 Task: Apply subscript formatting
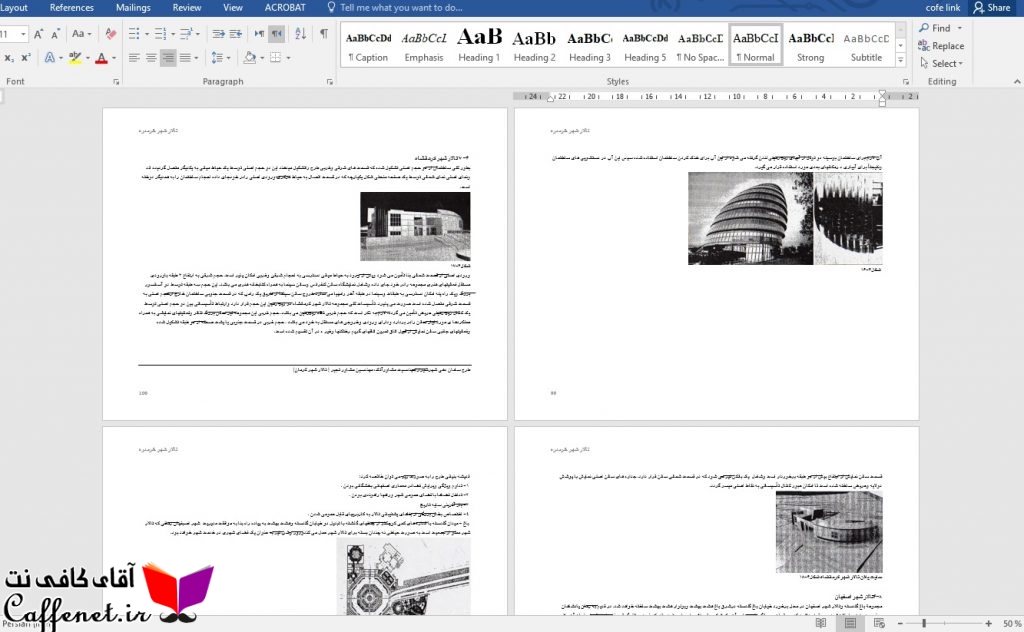coord(9,58)
